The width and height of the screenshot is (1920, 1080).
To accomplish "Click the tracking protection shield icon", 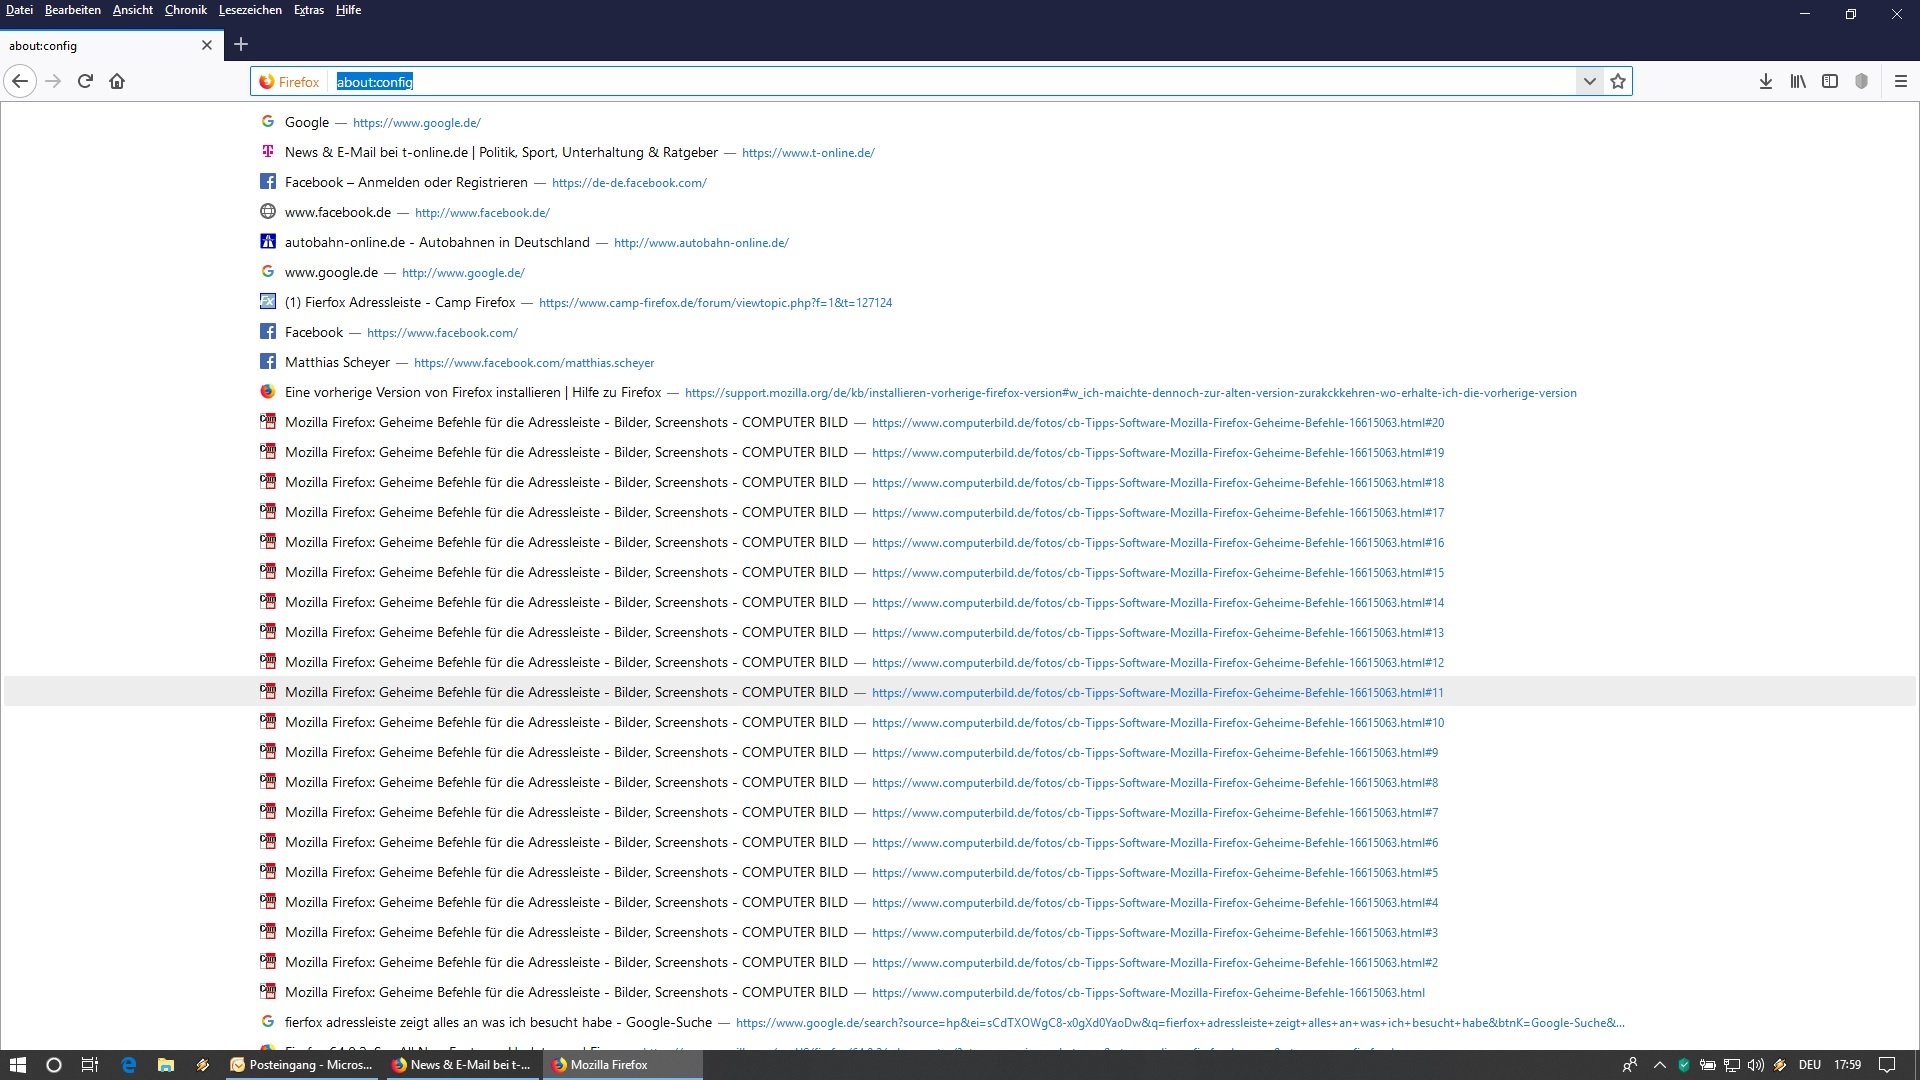I will pyautogui.click(x=1862, y=81).
